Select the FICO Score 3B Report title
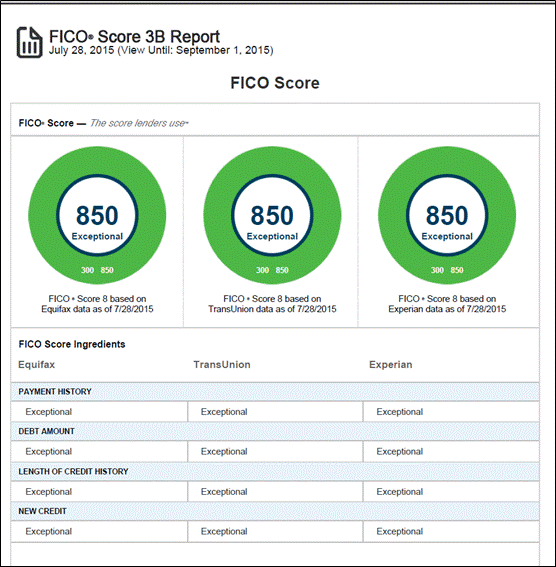This screenshot has width=556, height=567. (x=134, y=37)
